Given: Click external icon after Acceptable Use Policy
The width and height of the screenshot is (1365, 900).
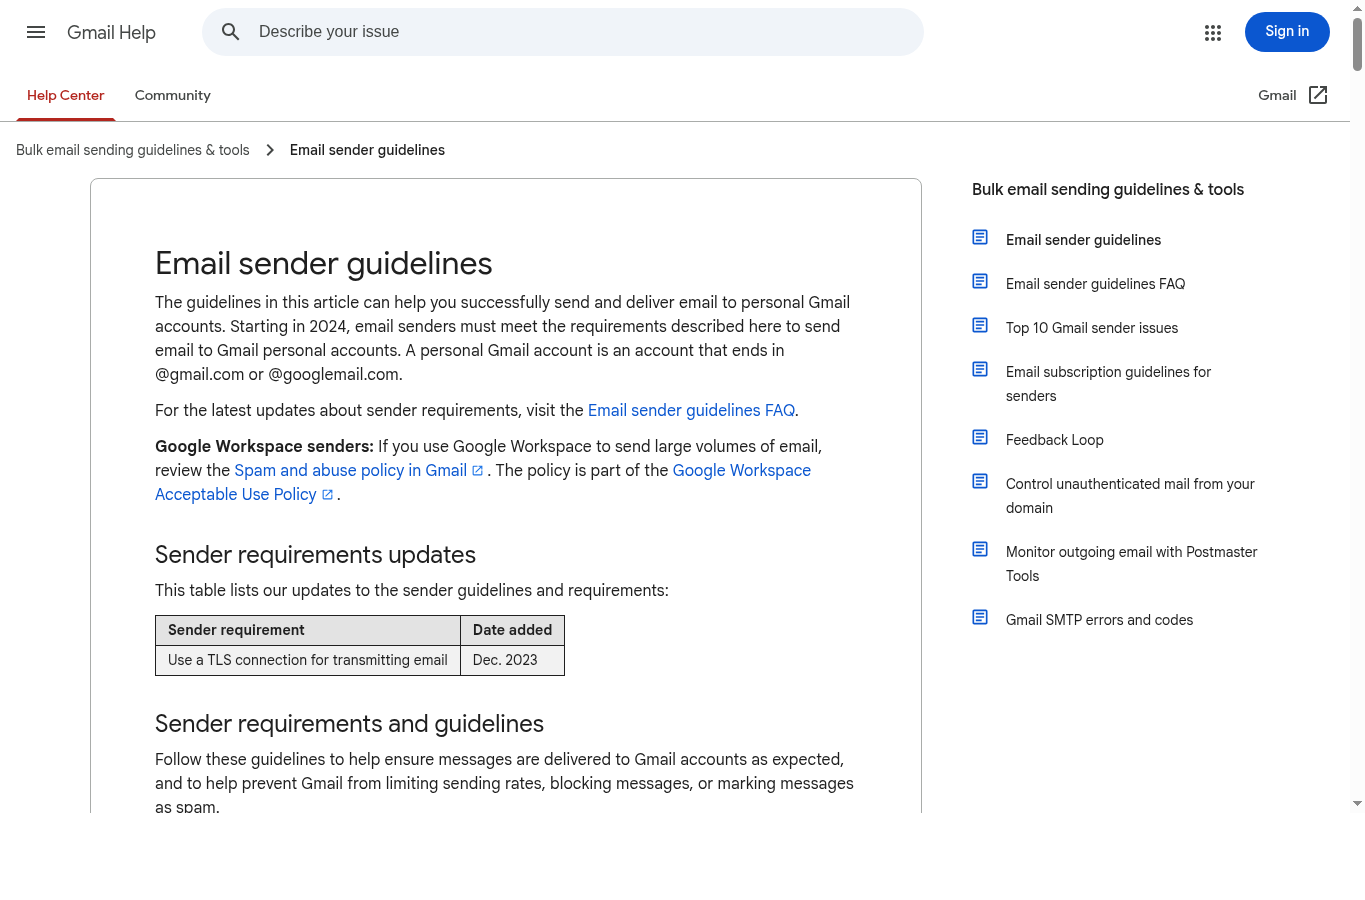Looking at the screenshot, I should pyautogui.click(x=327, y=495).
